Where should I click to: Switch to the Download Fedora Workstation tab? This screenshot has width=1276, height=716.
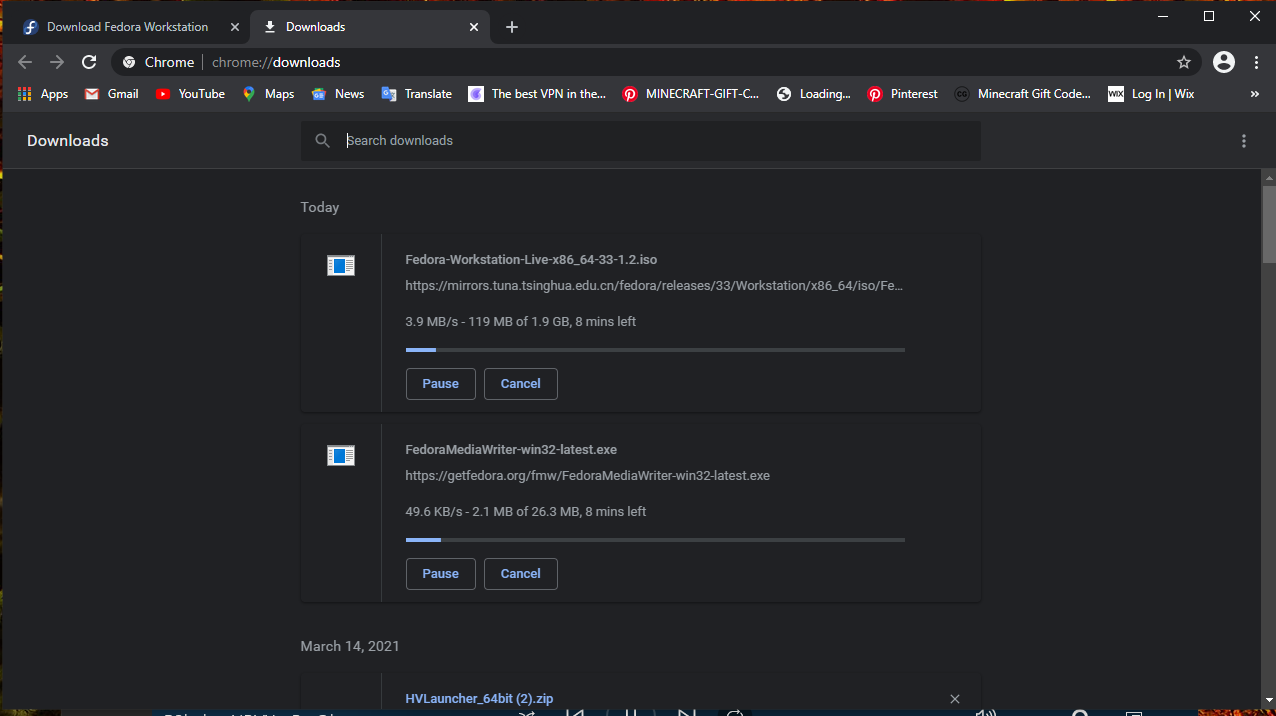tap(130, 27)
